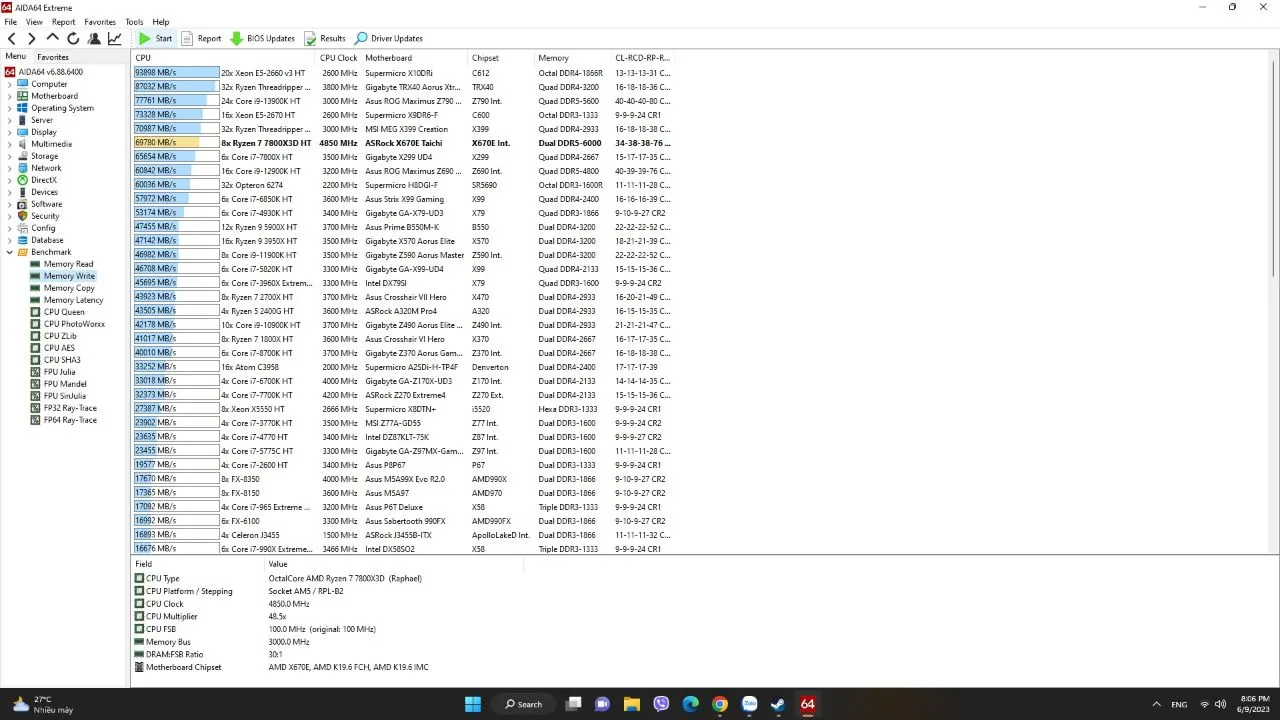The width and height of the screenshot is (1280, 720).
Task: Go forward with the right arrow icon
Action: pyautogui.click(x=32, y=39)
